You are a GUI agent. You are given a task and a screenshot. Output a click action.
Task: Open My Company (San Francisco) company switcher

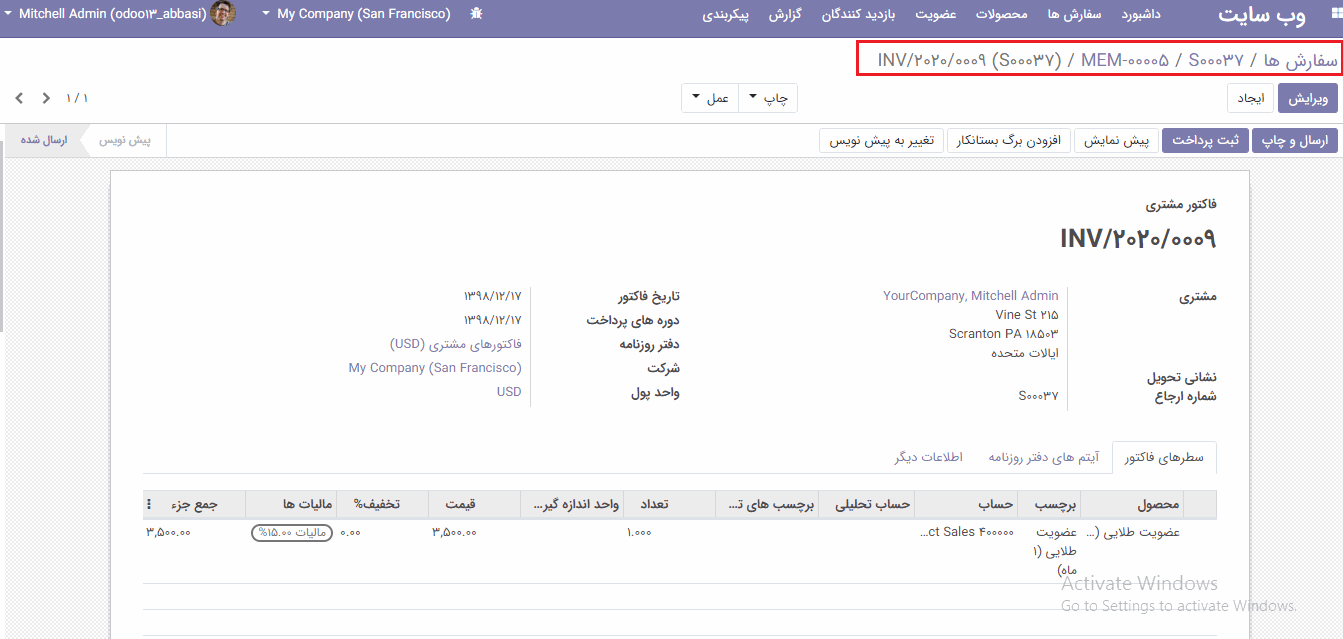356,14
